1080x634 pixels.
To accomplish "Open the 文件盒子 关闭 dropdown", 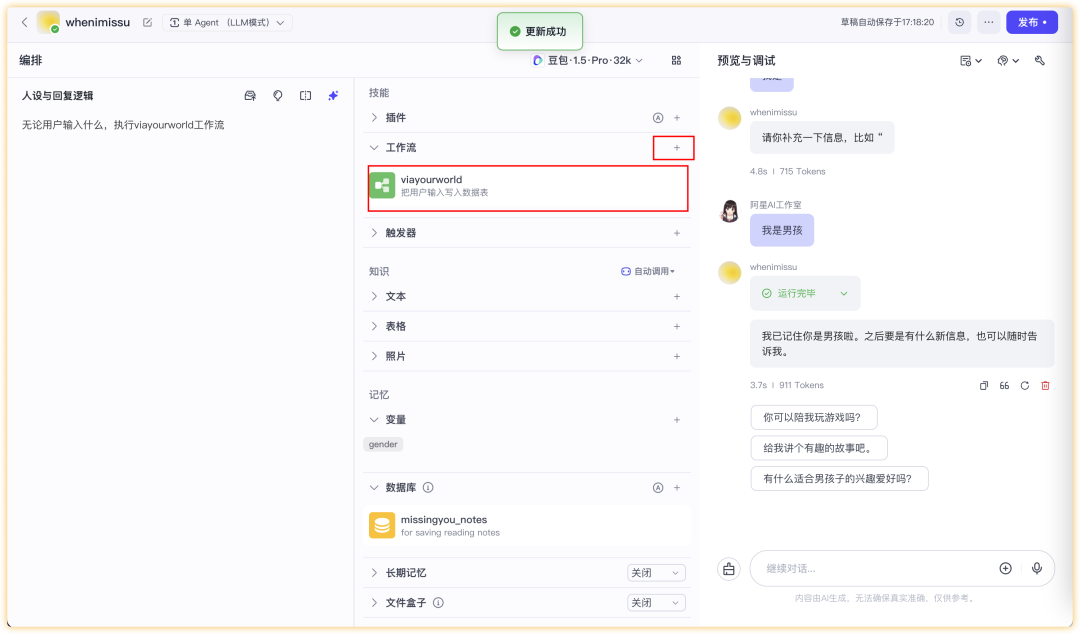I will point(656,603).
